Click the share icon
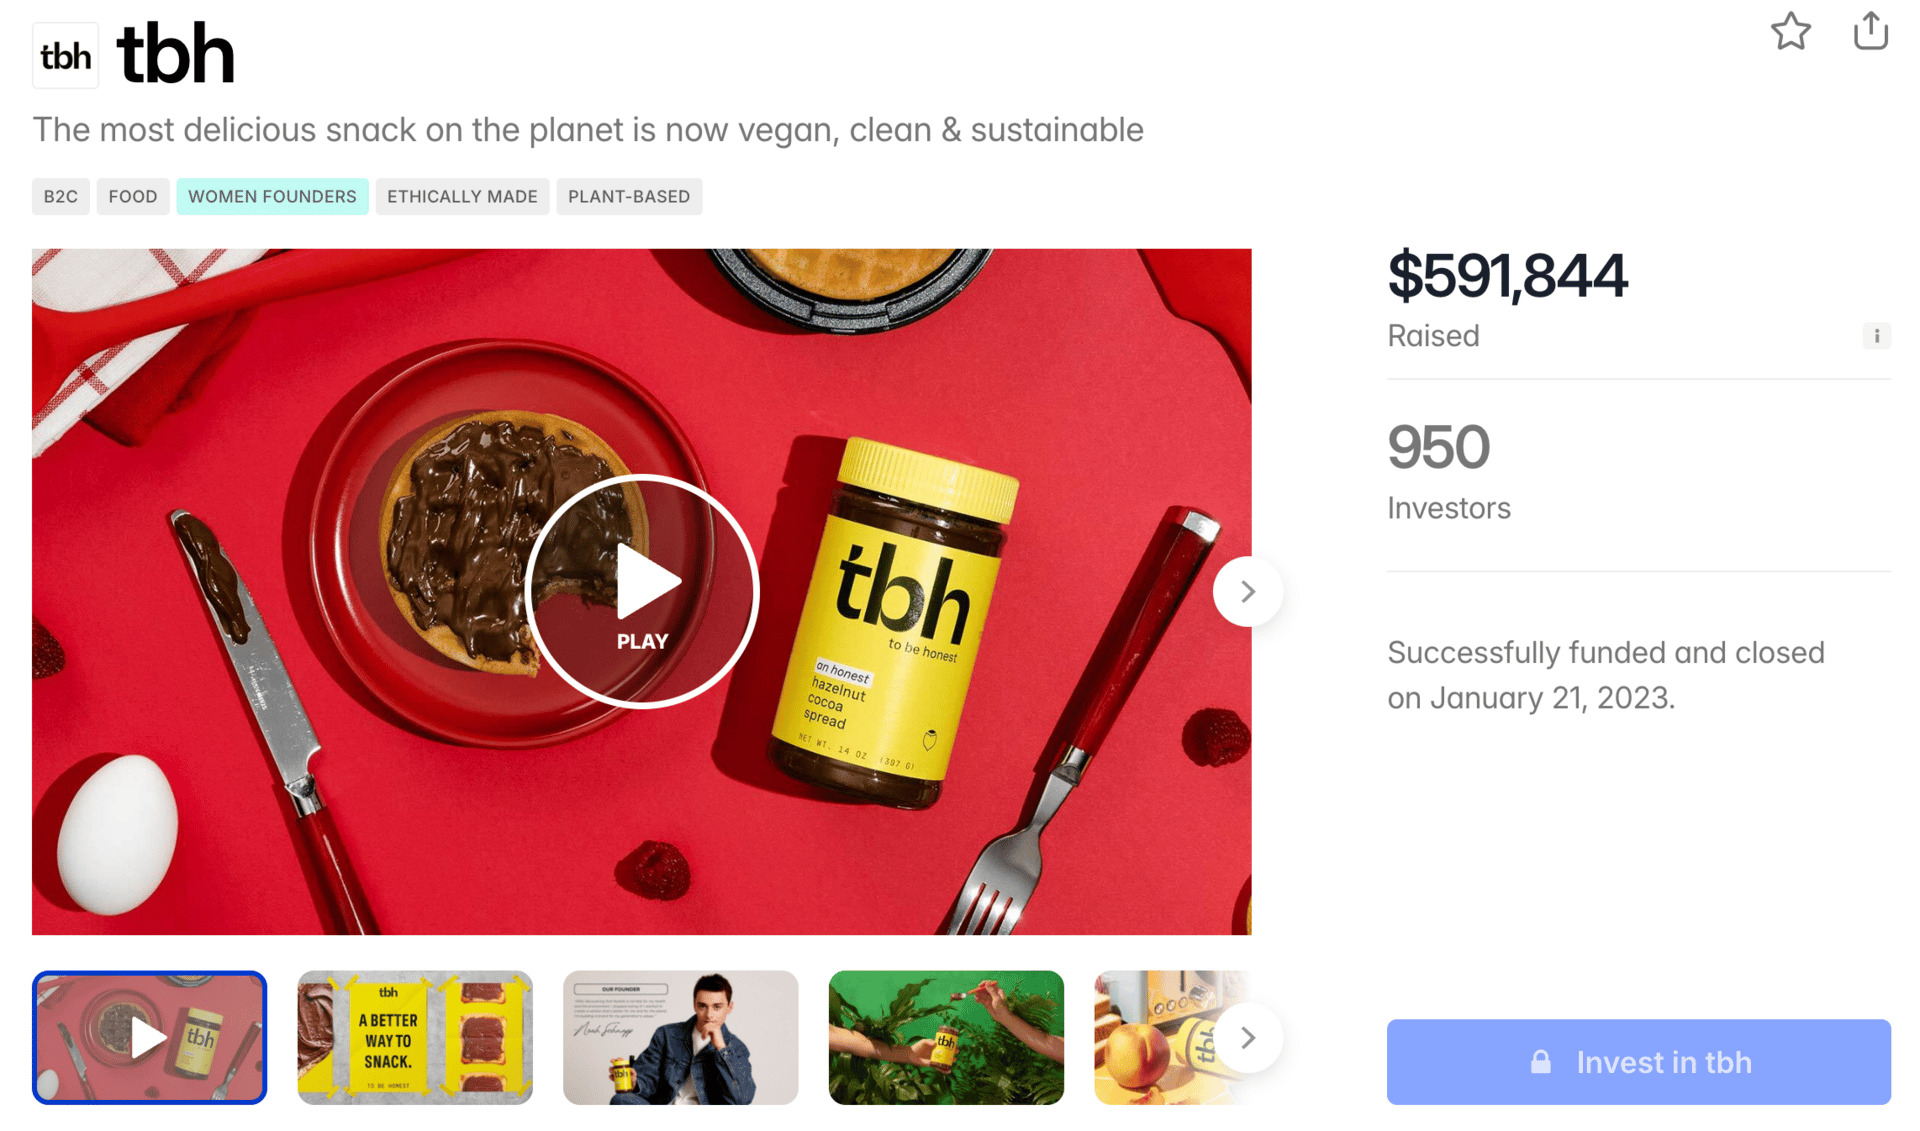The height and width of the screenshot is (1131, 1920). coord(1870,30)
